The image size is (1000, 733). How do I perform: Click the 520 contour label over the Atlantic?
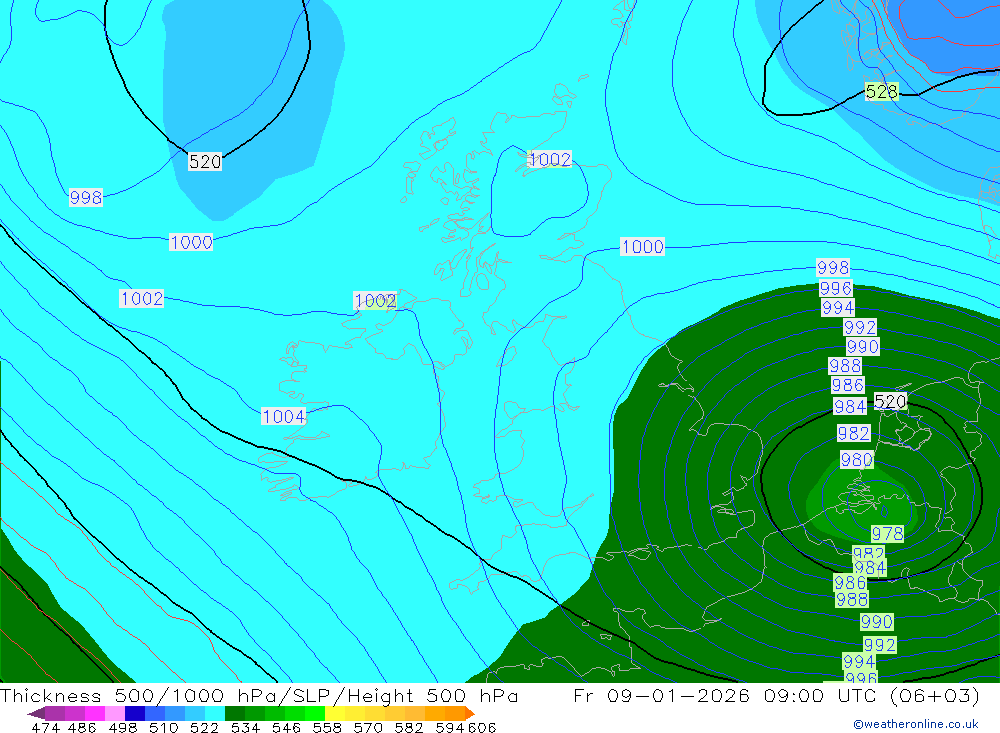click(205, 161)
